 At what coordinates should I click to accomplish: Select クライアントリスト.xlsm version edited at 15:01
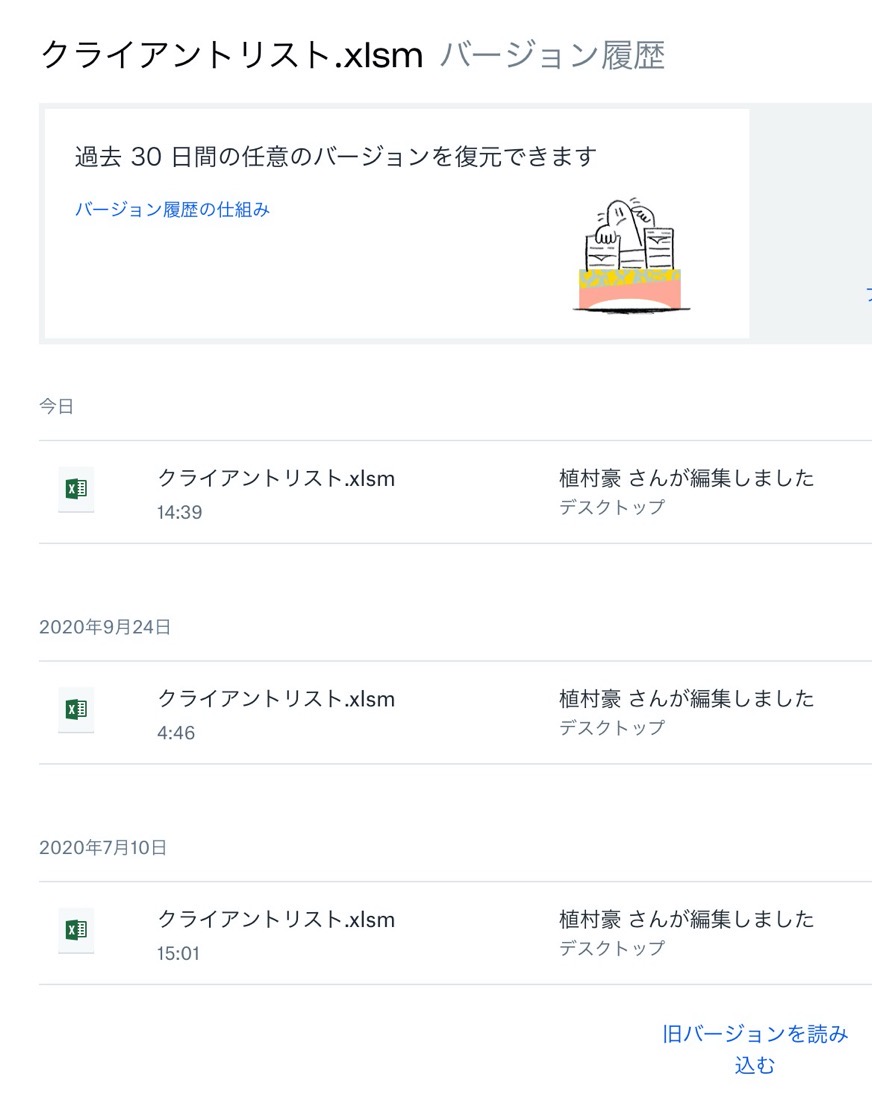pos(455,933)
